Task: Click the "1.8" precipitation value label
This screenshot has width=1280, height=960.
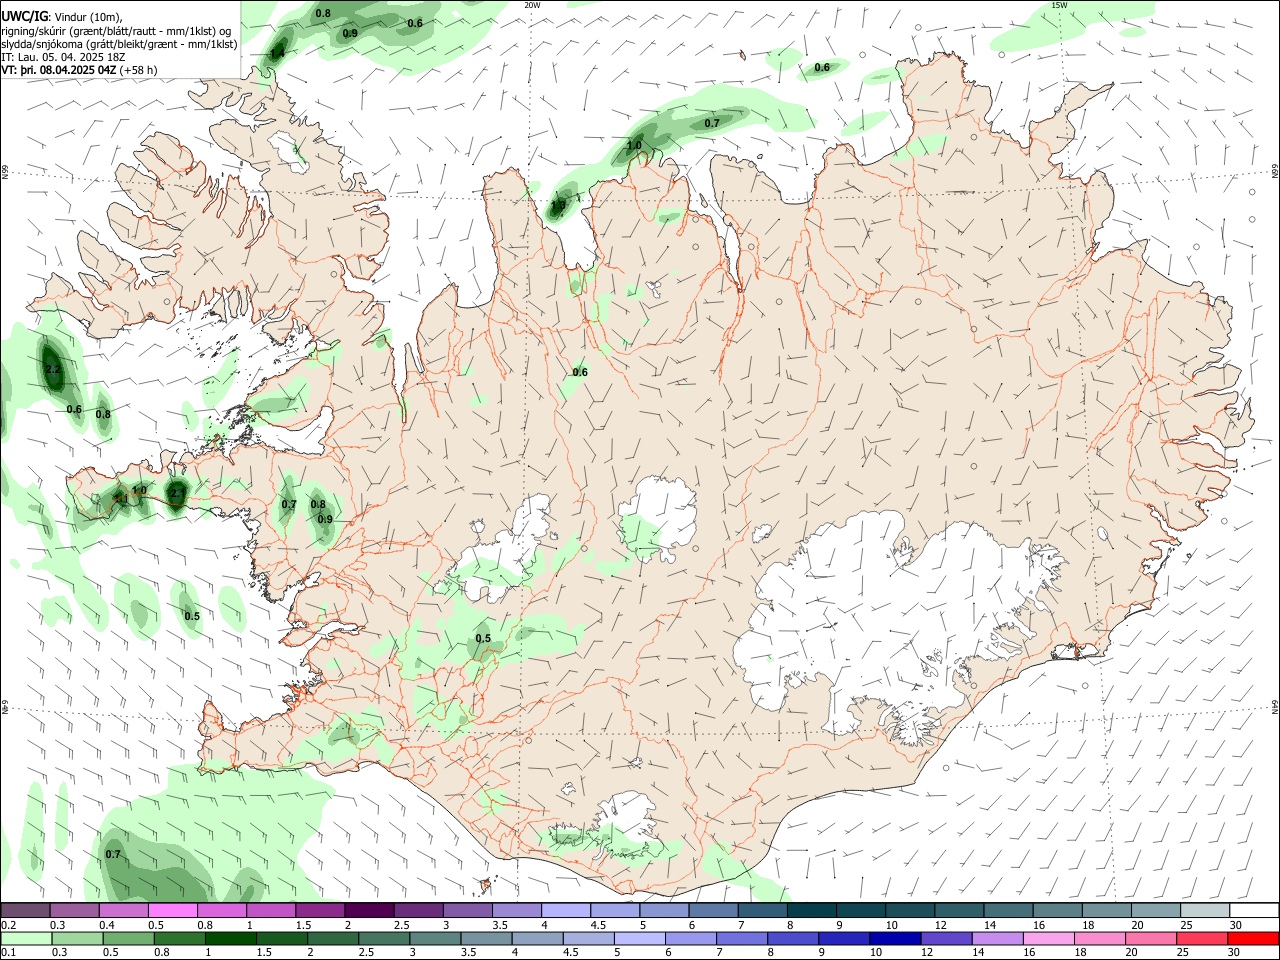Action: 558,206
